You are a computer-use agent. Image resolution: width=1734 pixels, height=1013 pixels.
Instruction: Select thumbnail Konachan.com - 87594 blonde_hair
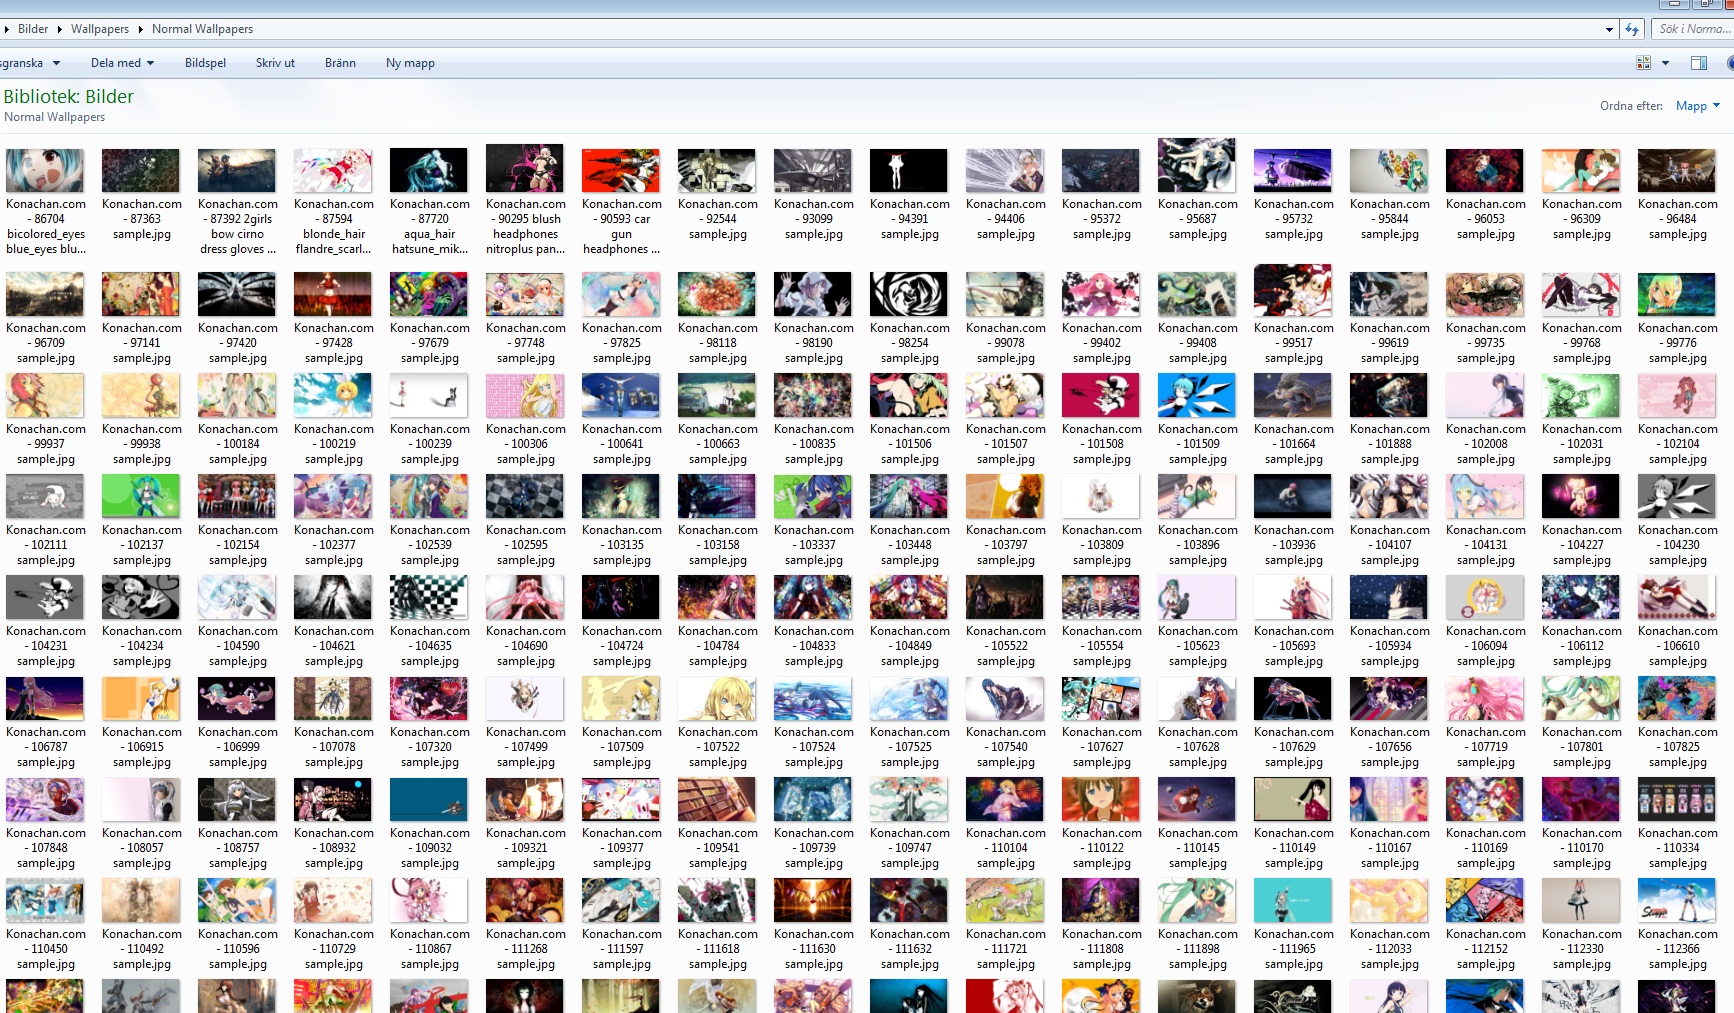point(333,171)
